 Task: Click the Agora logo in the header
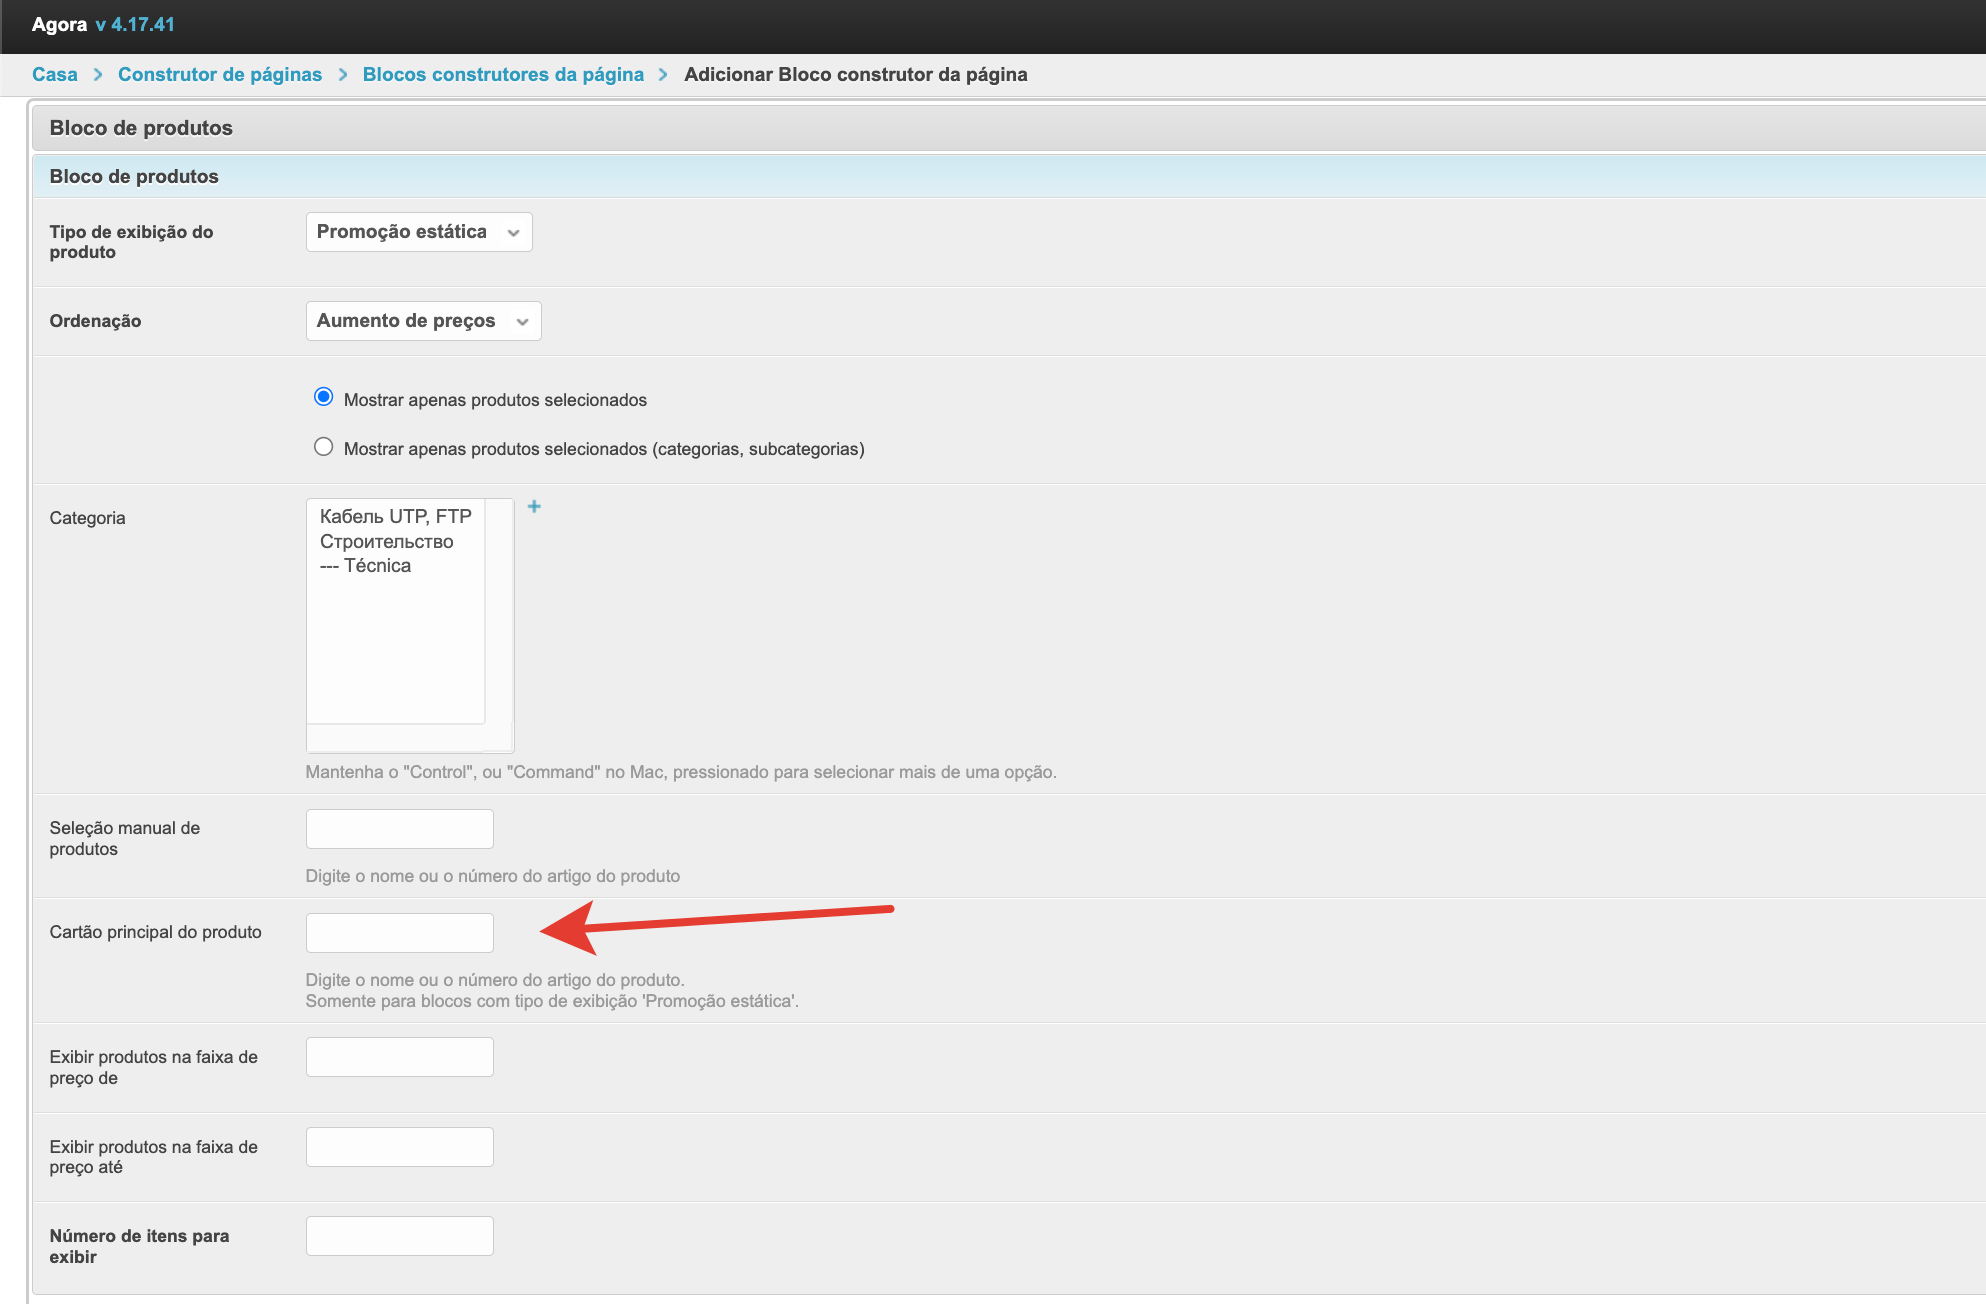click(x=59, y=25)
